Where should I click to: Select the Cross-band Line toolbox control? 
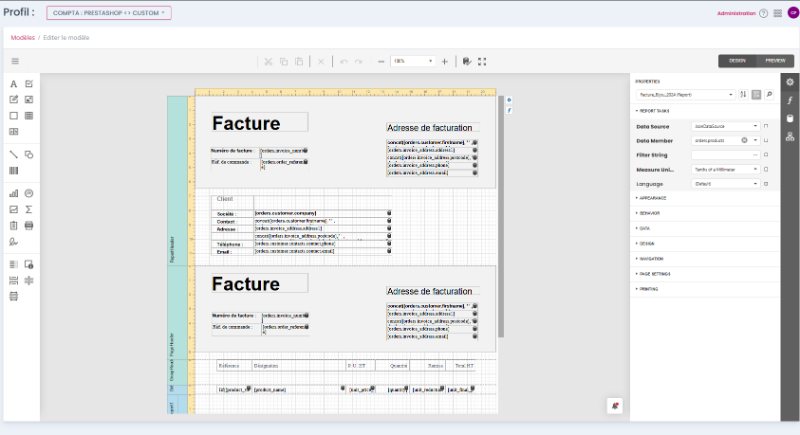[29, 280]
